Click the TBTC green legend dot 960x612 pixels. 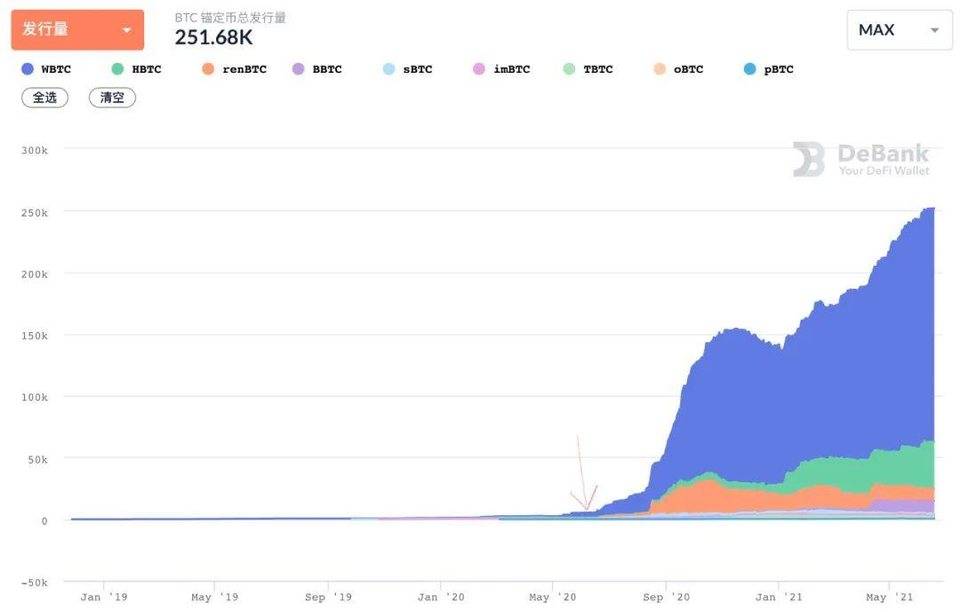tap(569, 69)
